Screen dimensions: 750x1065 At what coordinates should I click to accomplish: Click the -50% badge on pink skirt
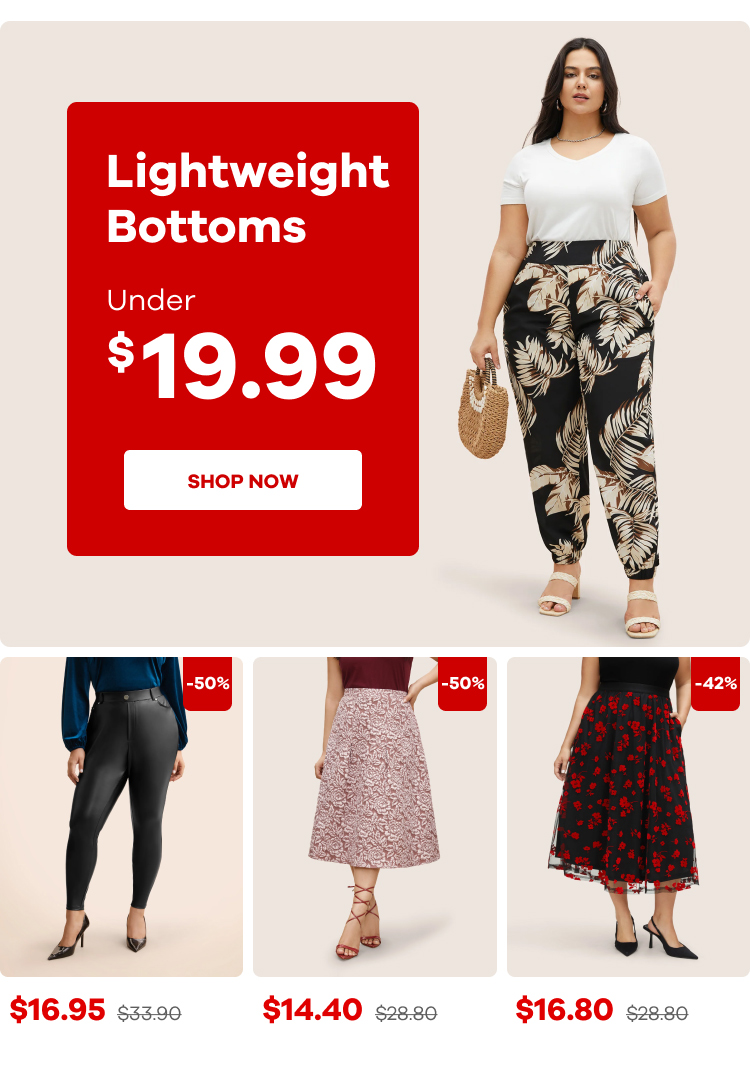click(463, 683)
